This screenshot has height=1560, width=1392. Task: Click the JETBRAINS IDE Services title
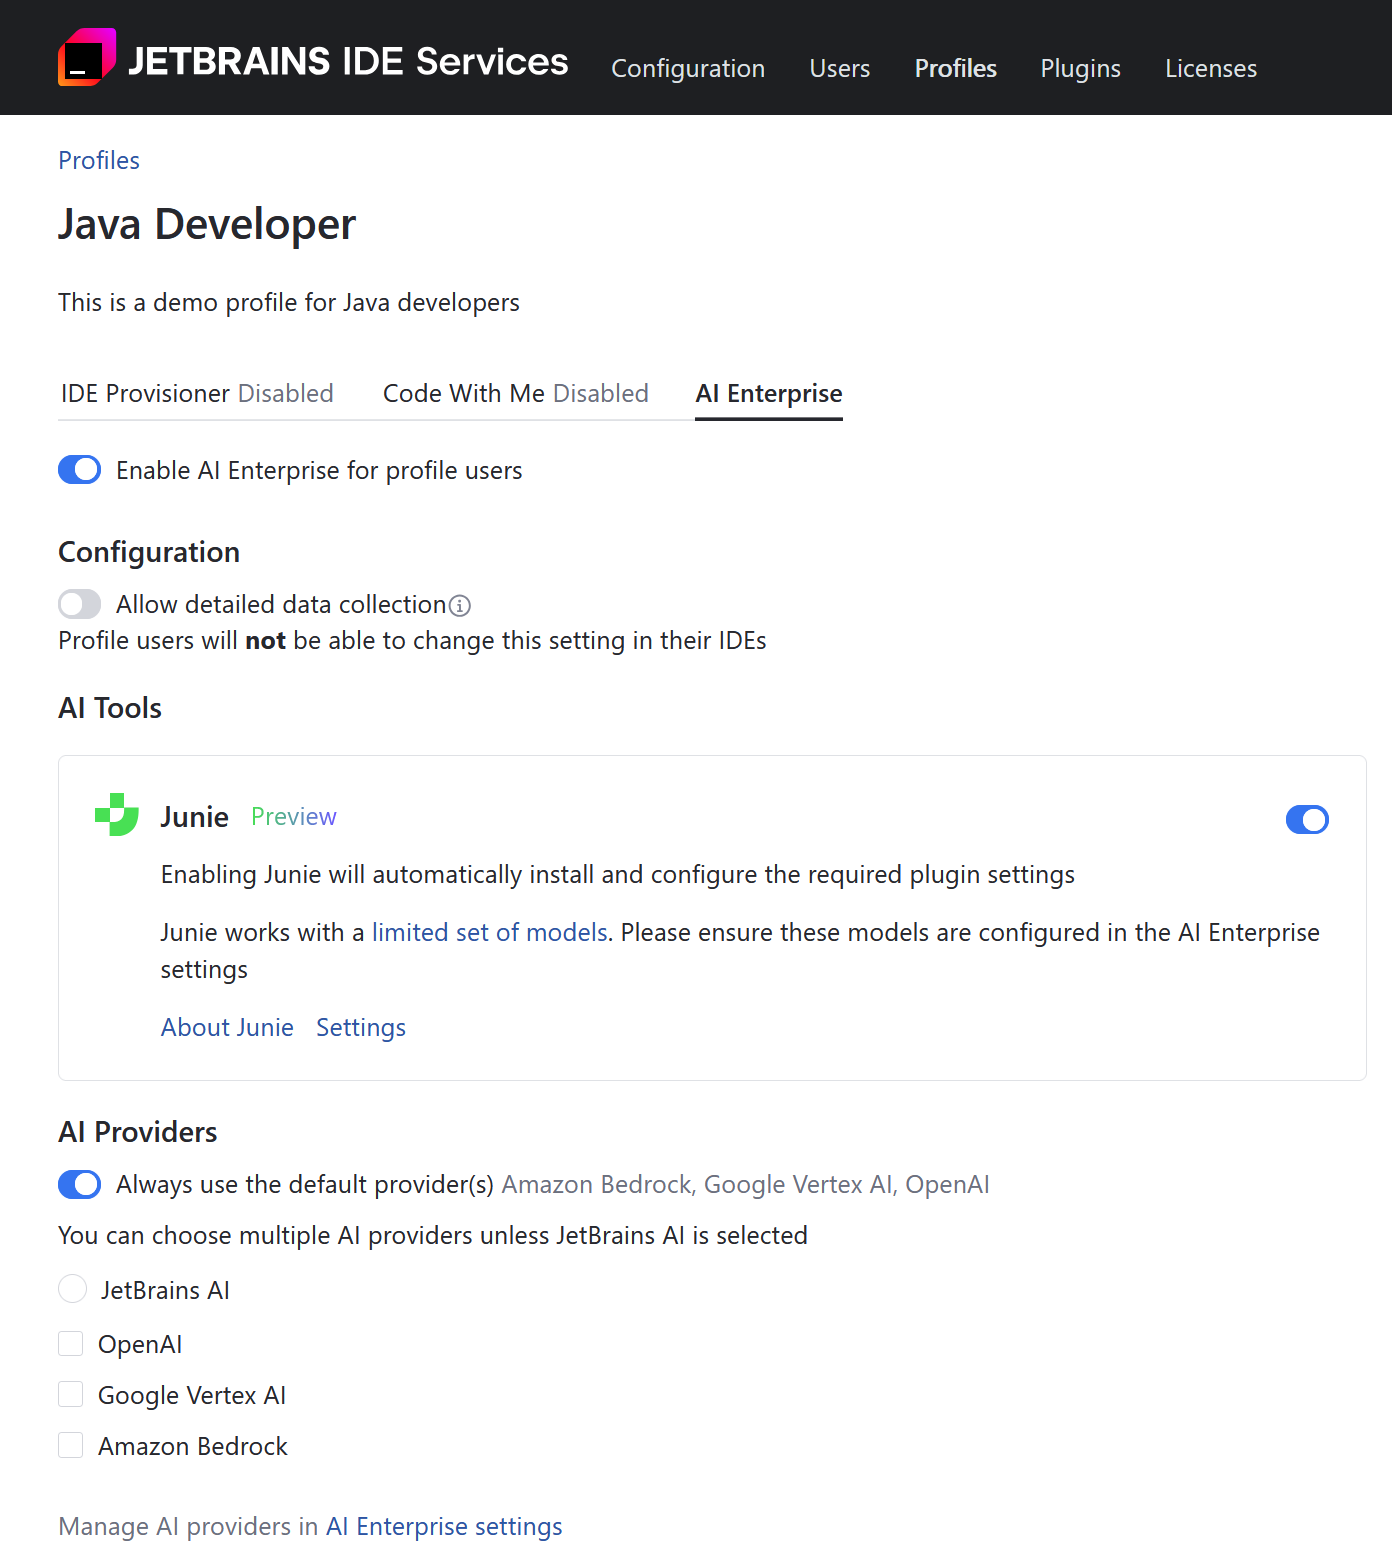point(348,62)
